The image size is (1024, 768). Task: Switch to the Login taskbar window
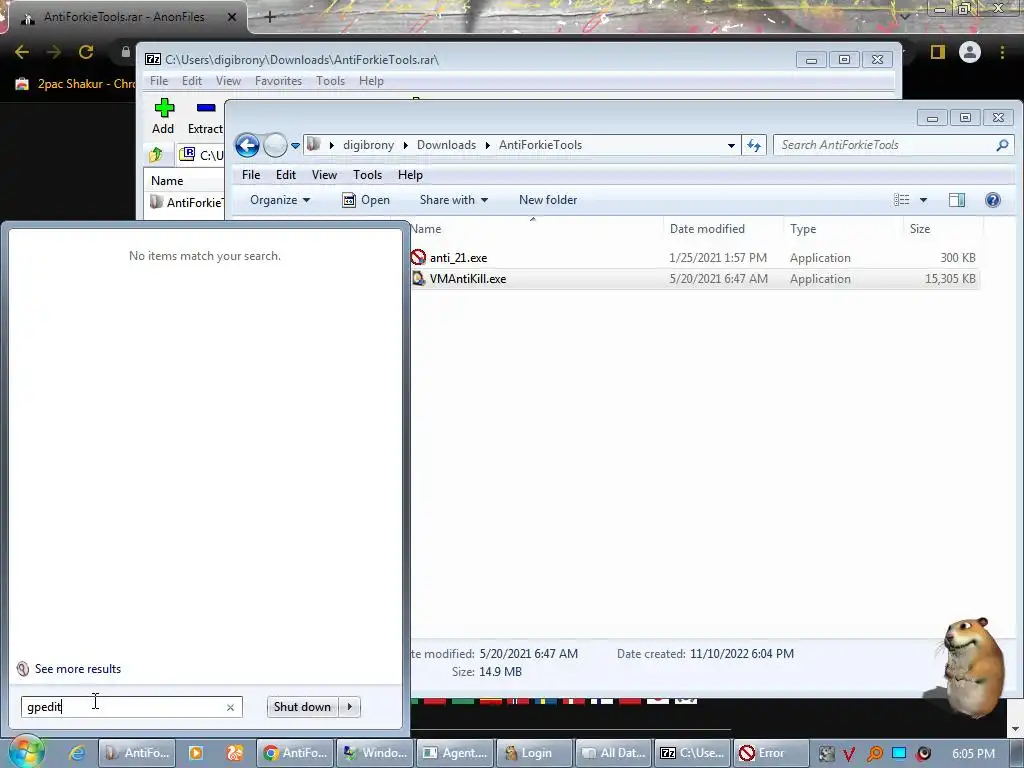tap(534, 753)
